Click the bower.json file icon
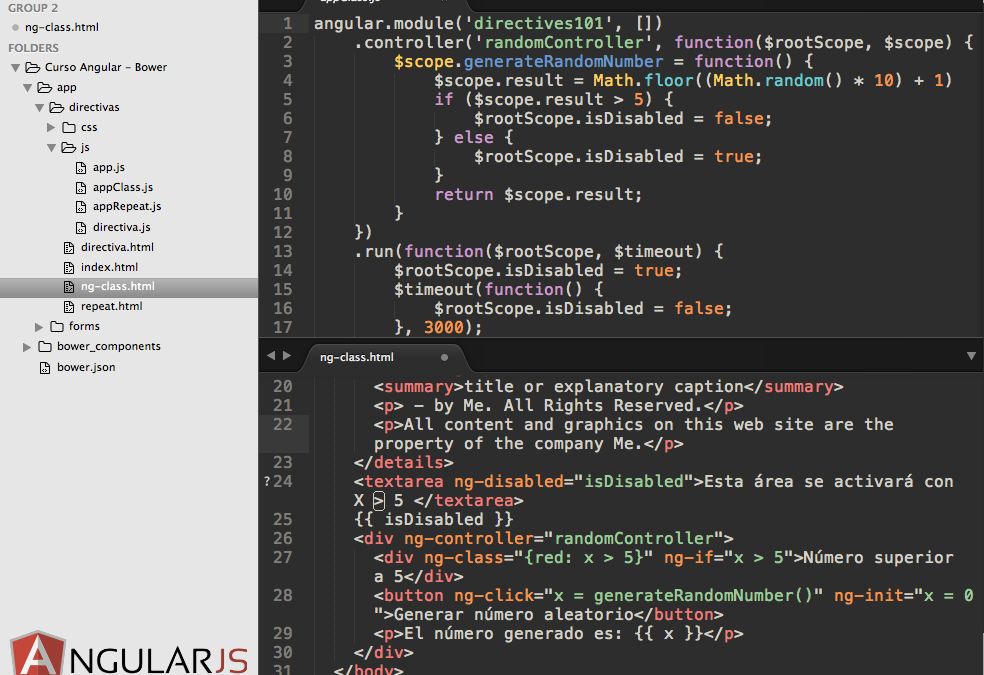This screenshot has height=675, width=984. [x=45, y=368]
